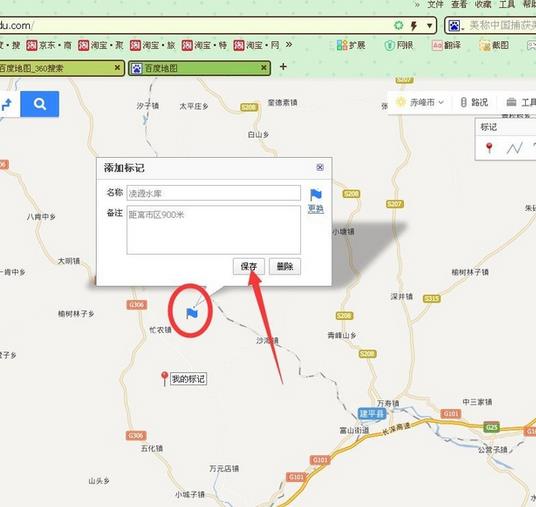Click the 网银 toolbar item

pyautogui.click(x=398, y=45)
